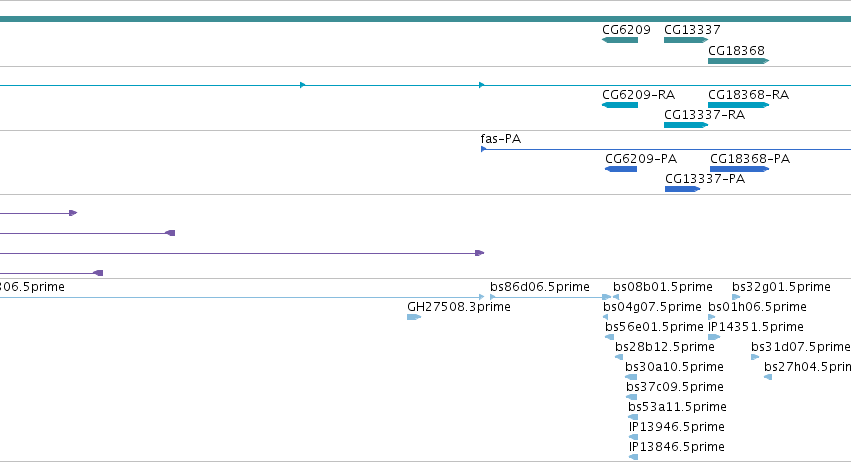The width and height of the screenshot is (851, 462).
Task: Select the bs01h06.5prime EST feature
Action: point(712,317)
